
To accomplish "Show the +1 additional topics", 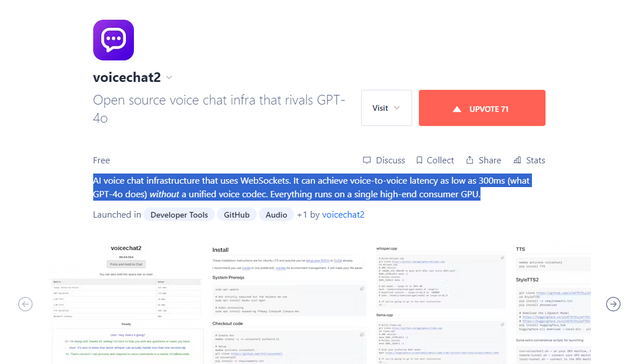I will (x=302, y=215).
